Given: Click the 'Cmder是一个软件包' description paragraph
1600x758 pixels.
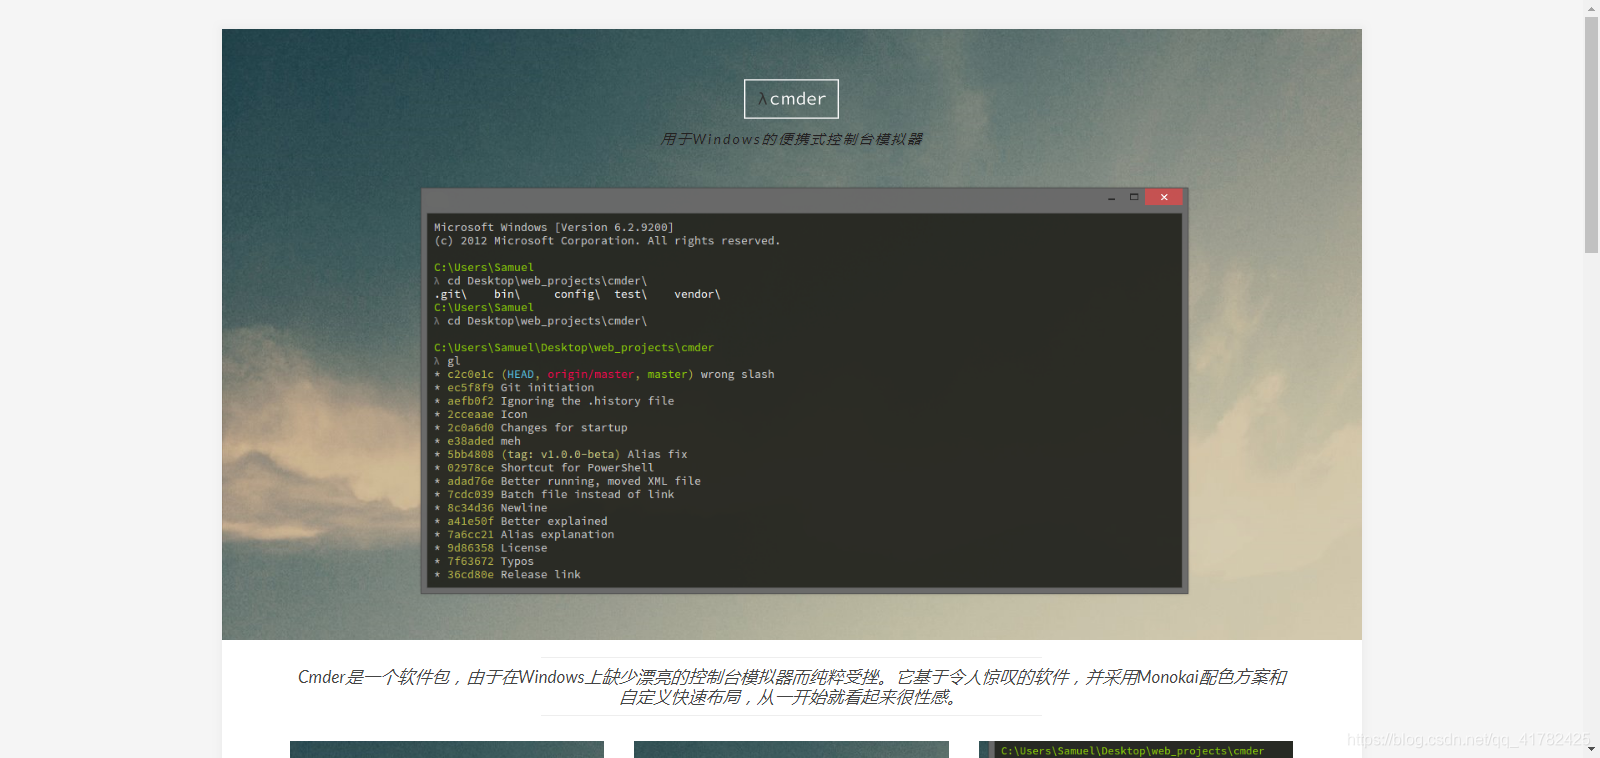Looking at the screenshot, I should (x=791, y=687).
